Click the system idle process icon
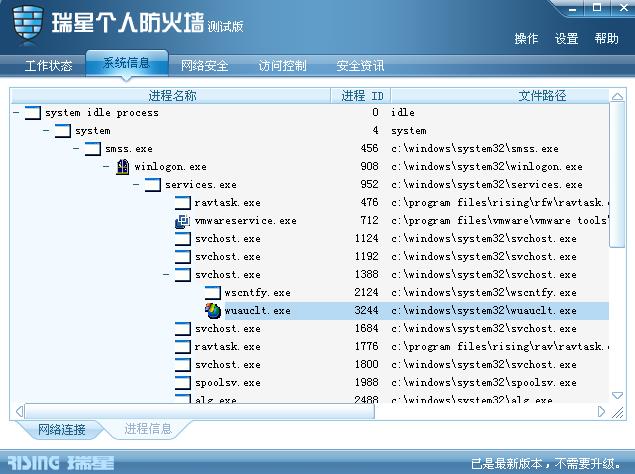 point(33,113)
